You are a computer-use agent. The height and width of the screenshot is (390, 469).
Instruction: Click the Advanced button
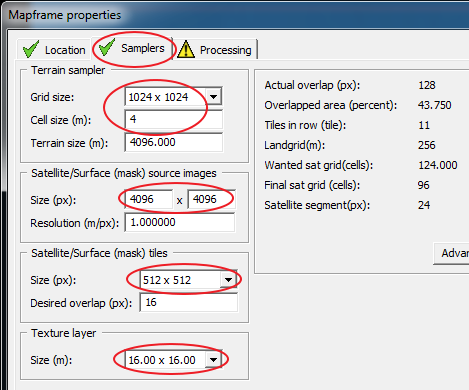[451, 253]
